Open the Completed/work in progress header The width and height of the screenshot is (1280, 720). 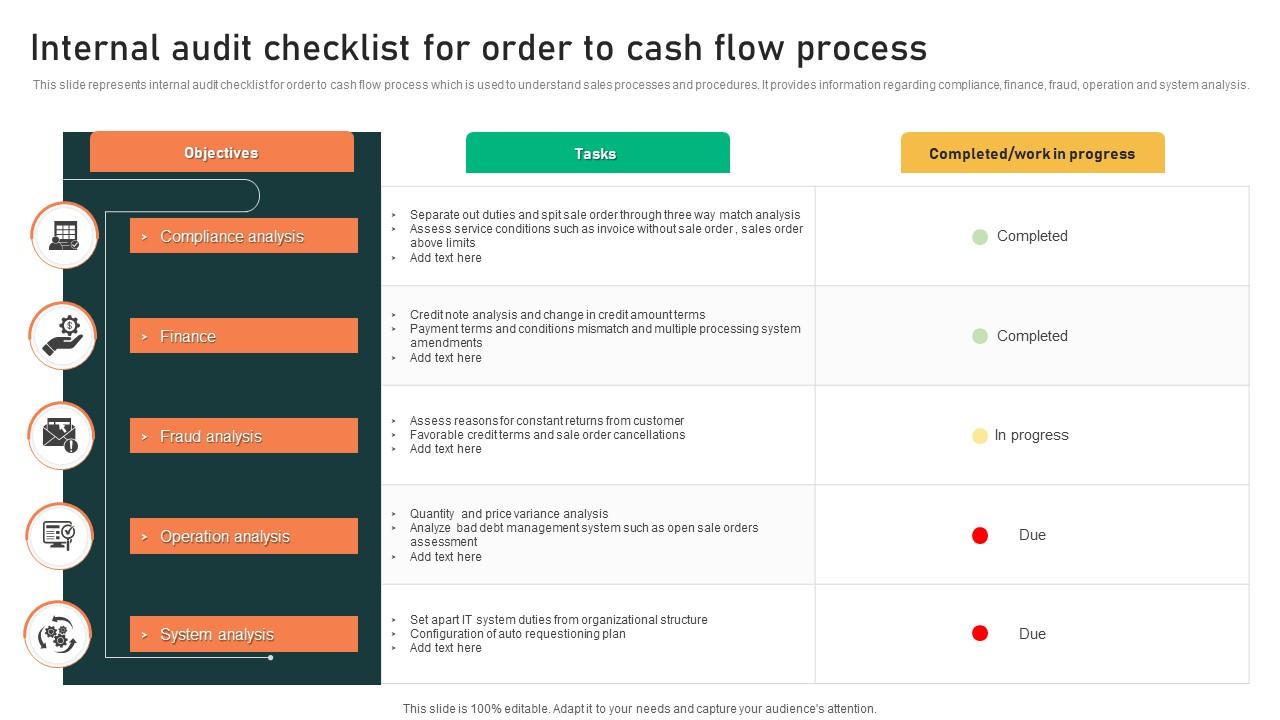pyautogui.click(x=1033, y=153)
